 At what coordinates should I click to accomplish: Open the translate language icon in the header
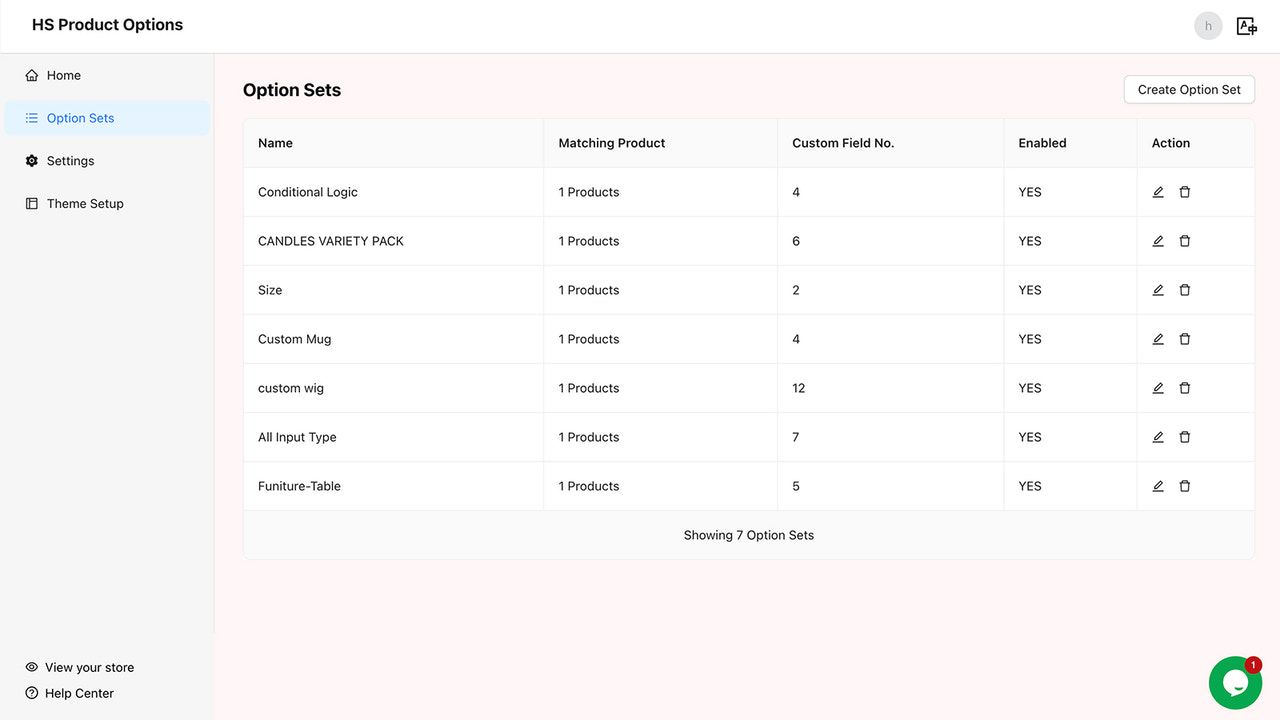coord(1246,25)
